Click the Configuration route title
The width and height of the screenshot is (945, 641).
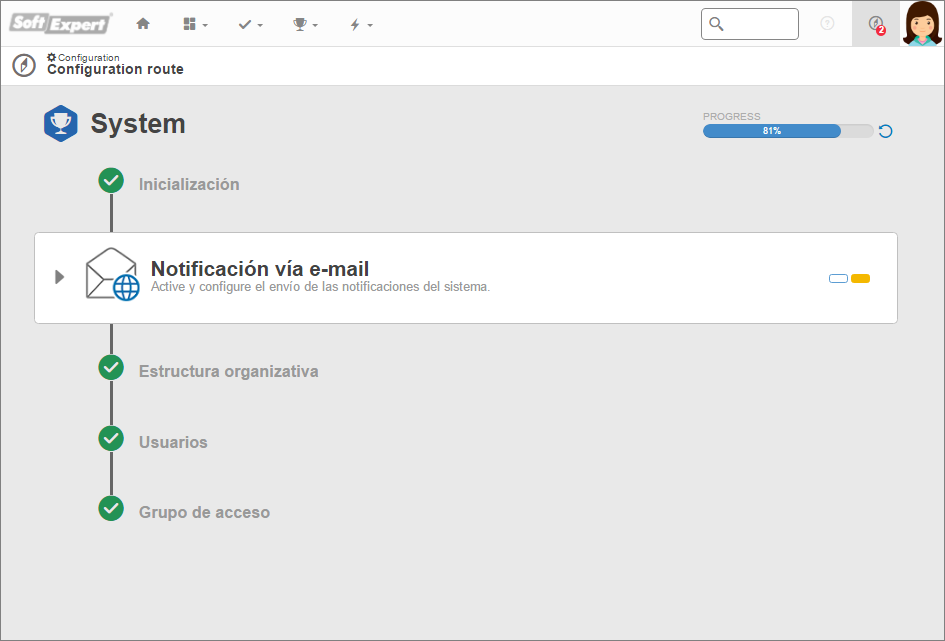click(115, 69)
